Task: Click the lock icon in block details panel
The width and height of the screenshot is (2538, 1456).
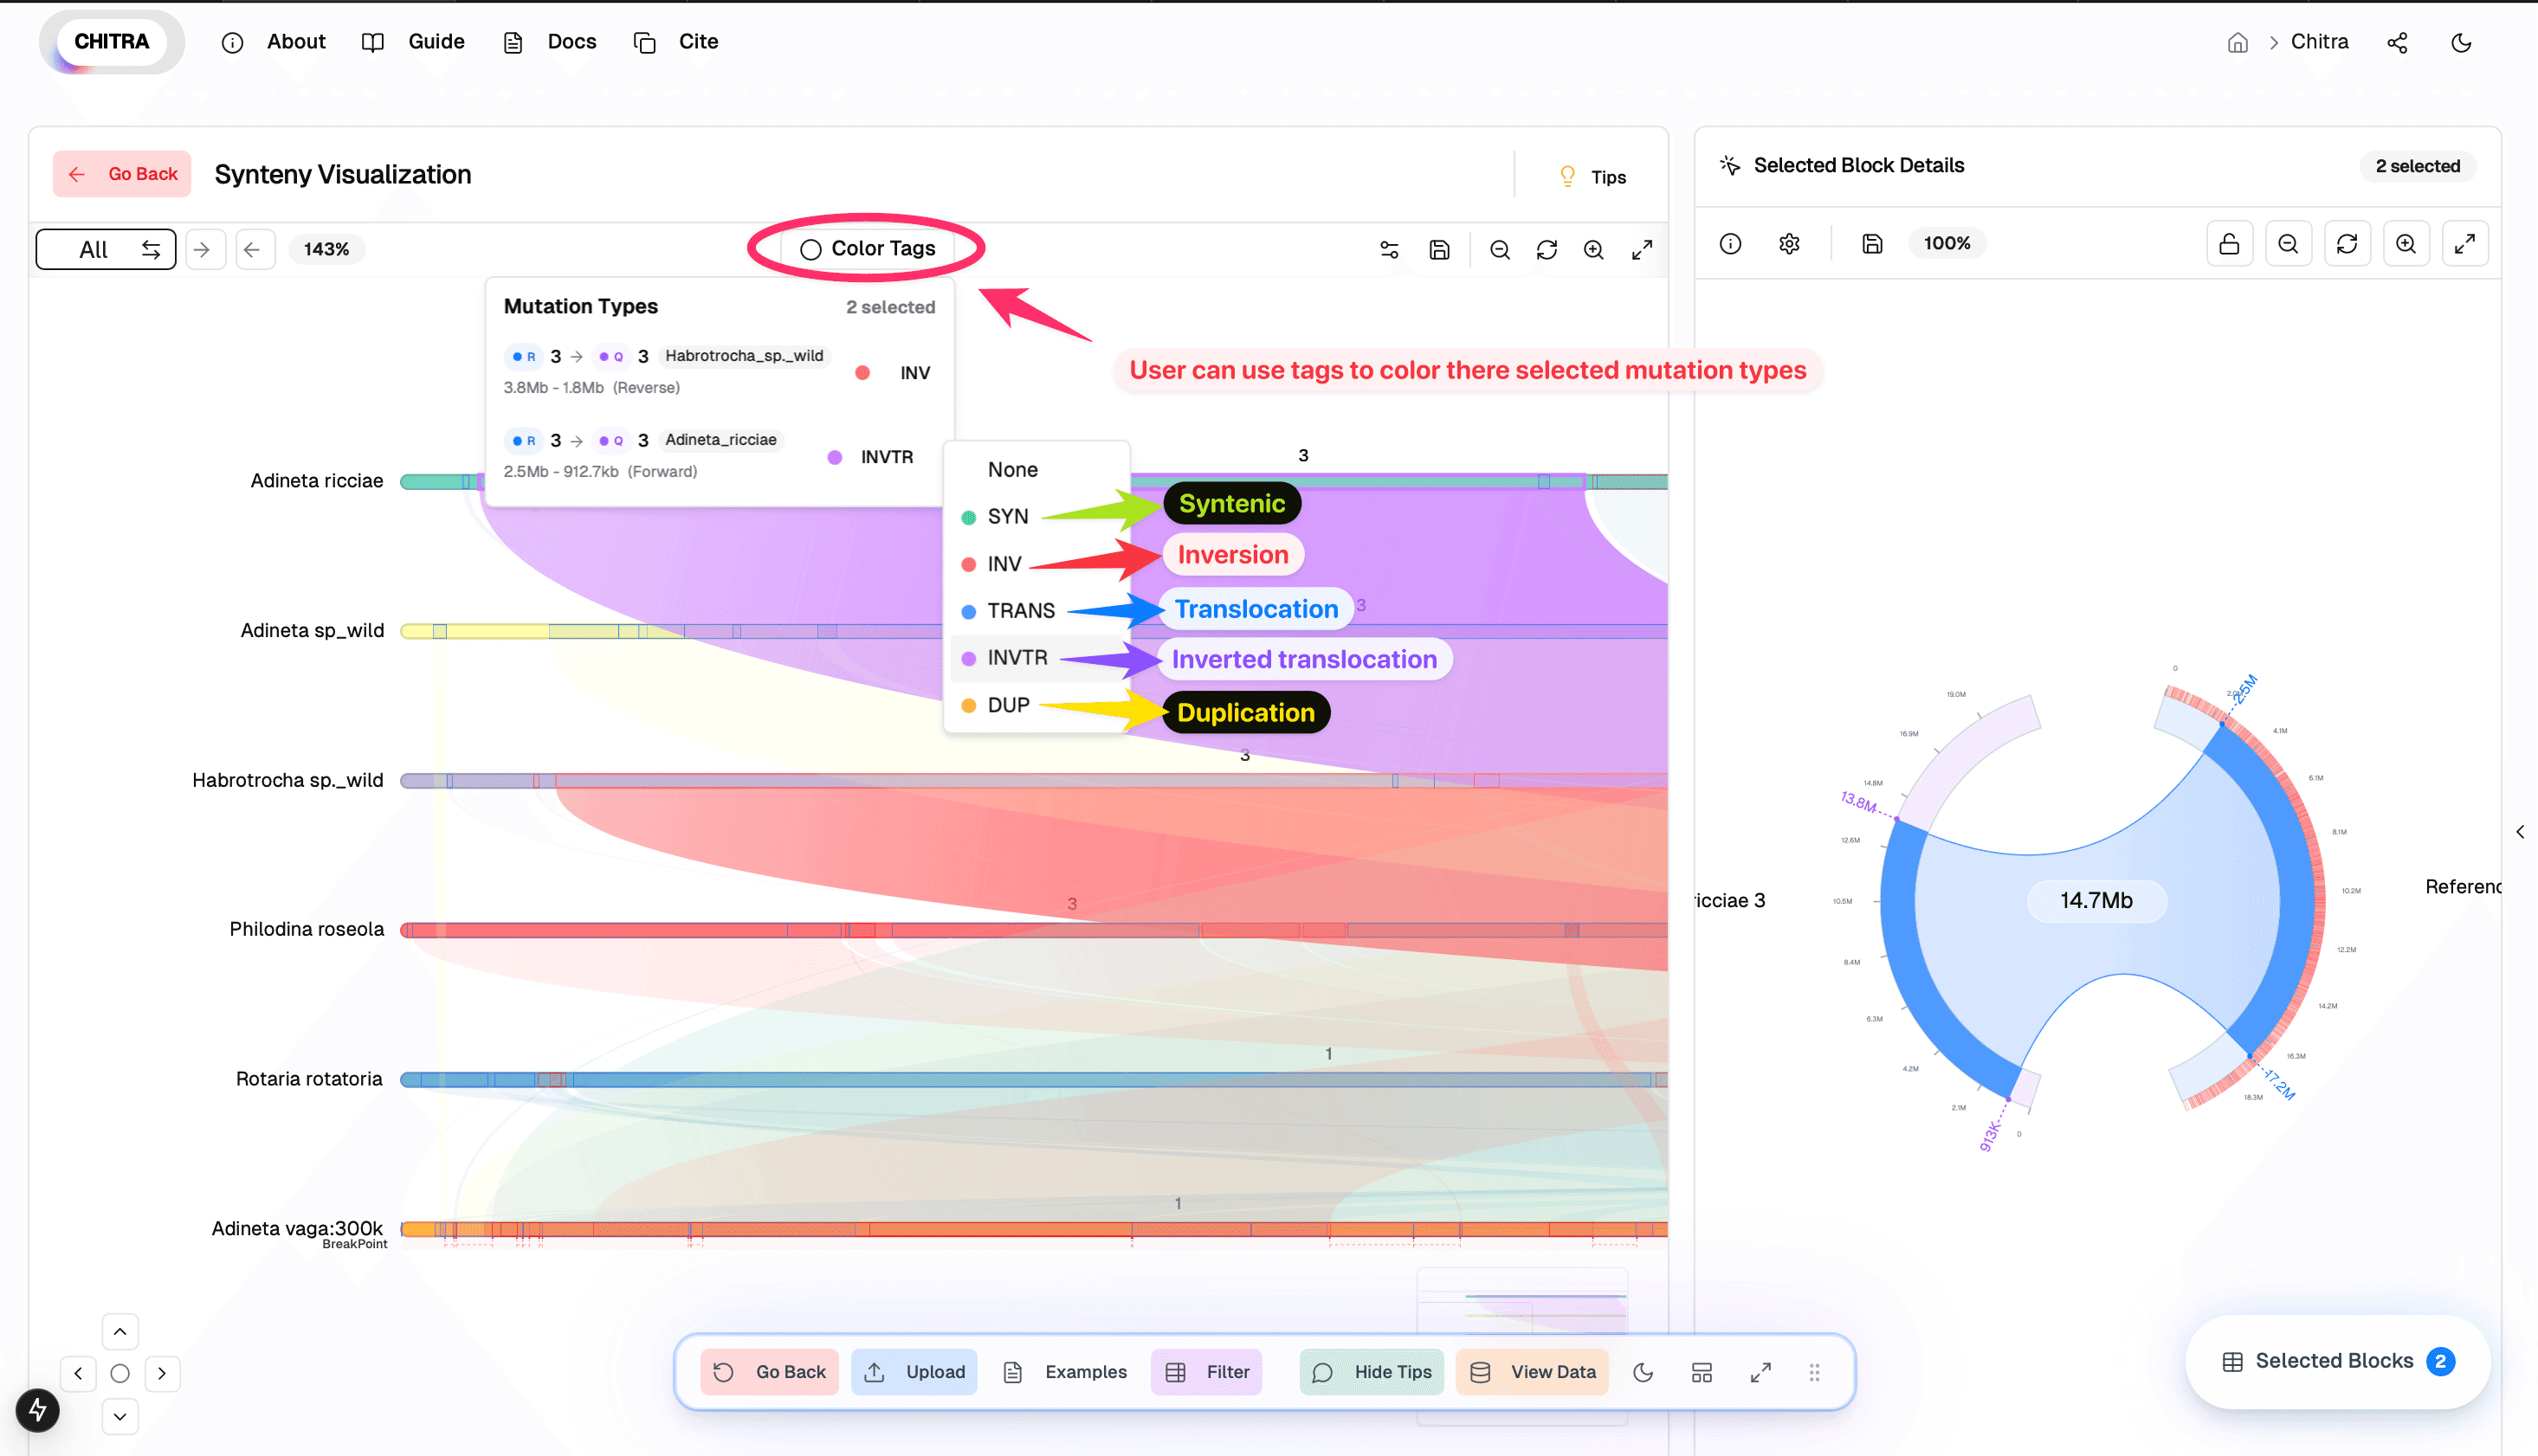Action: click(2229, 244)
